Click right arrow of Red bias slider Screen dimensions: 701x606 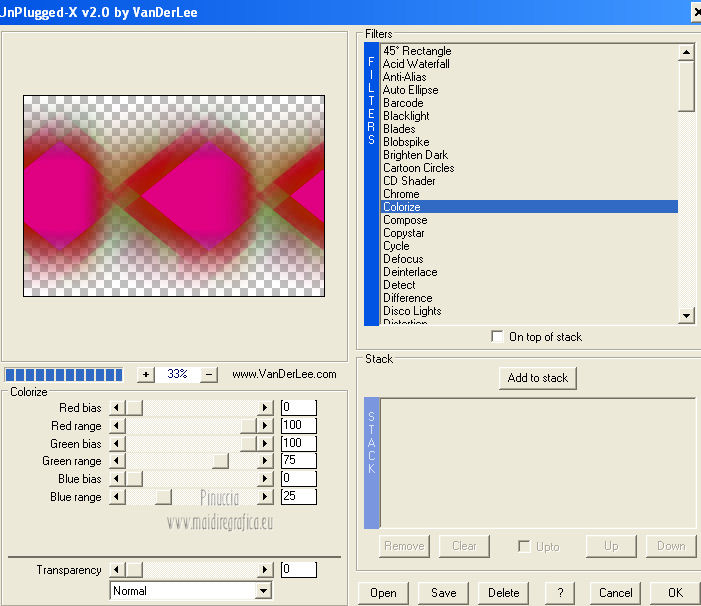(265, 408)
